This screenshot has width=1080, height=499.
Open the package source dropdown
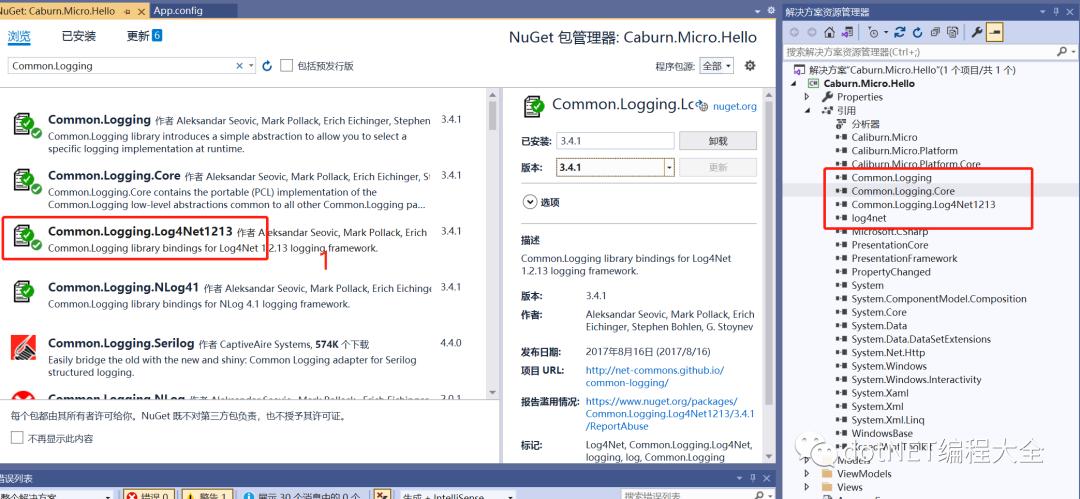pos(716,65)
